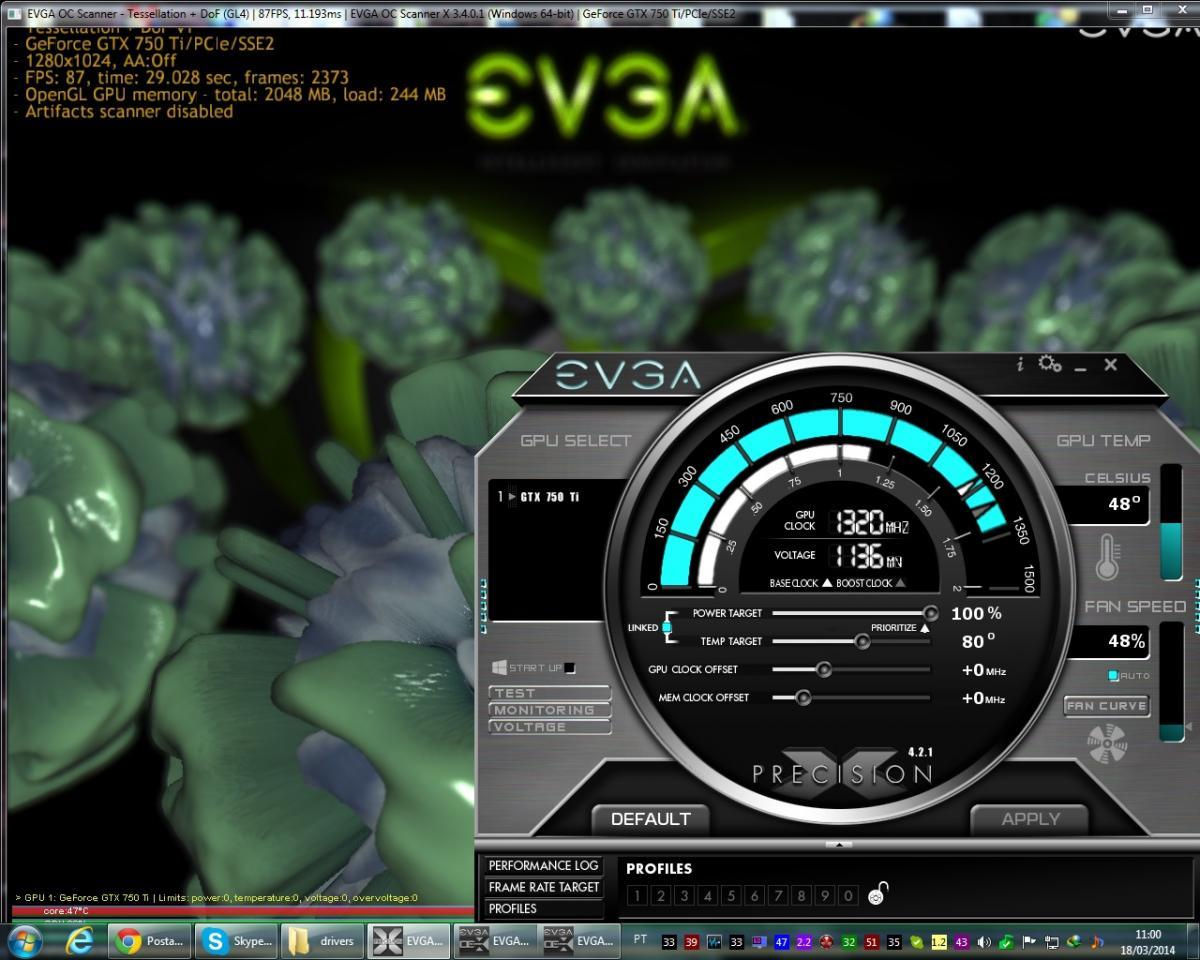Screen dimensions: 1200x960
Task: Open the Profiles tab
Action: [x=543, y=909]
